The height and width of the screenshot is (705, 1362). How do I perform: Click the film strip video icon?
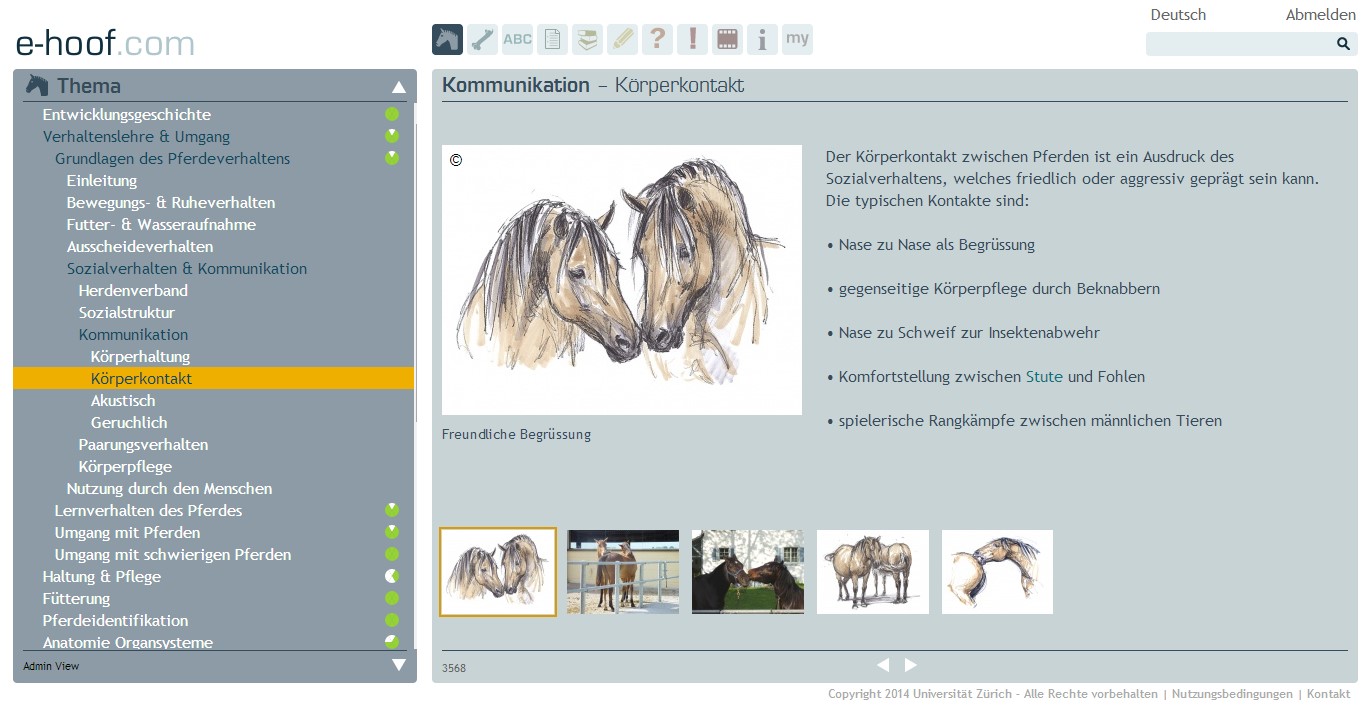pos(727,40)
